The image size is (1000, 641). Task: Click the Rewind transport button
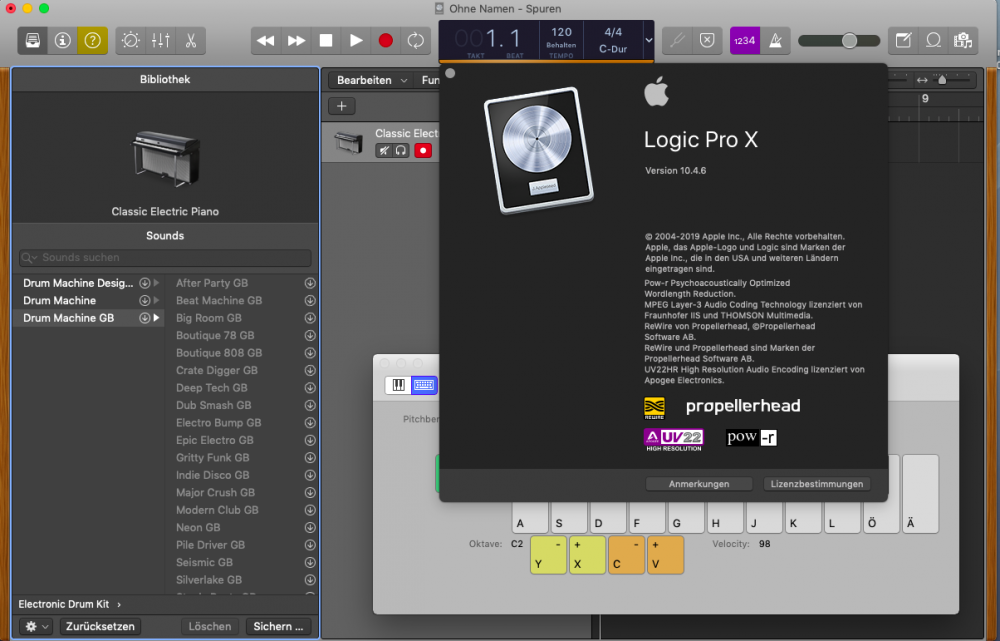click(x=266, y=41)
